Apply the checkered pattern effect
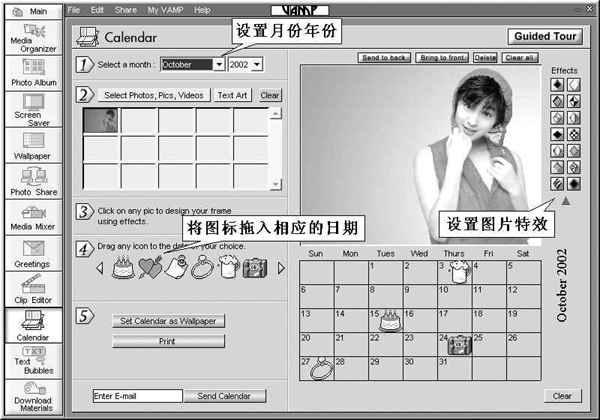Viewport: 600px width, 420px height. (x=574, y=134)
